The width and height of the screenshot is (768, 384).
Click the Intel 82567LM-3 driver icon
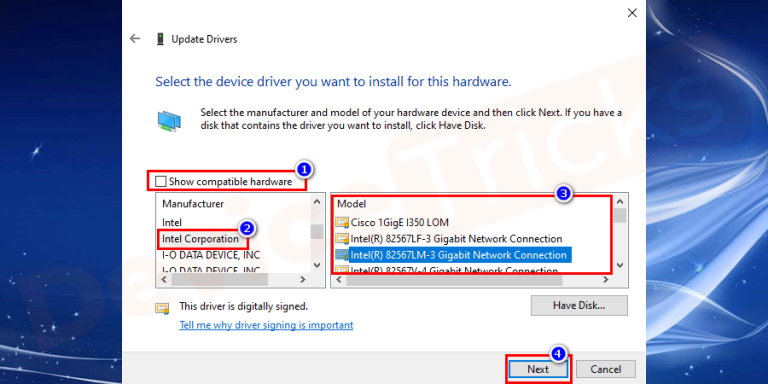click(341, 255)
